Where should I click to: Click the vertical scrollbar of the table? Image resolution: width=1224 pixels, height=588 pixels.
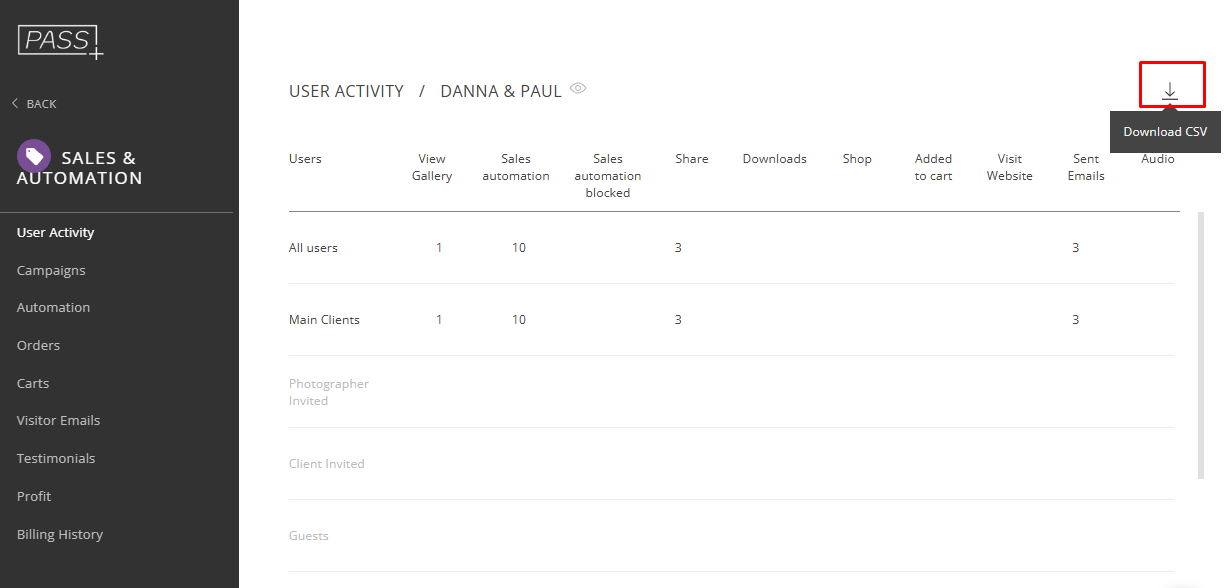1201,345
